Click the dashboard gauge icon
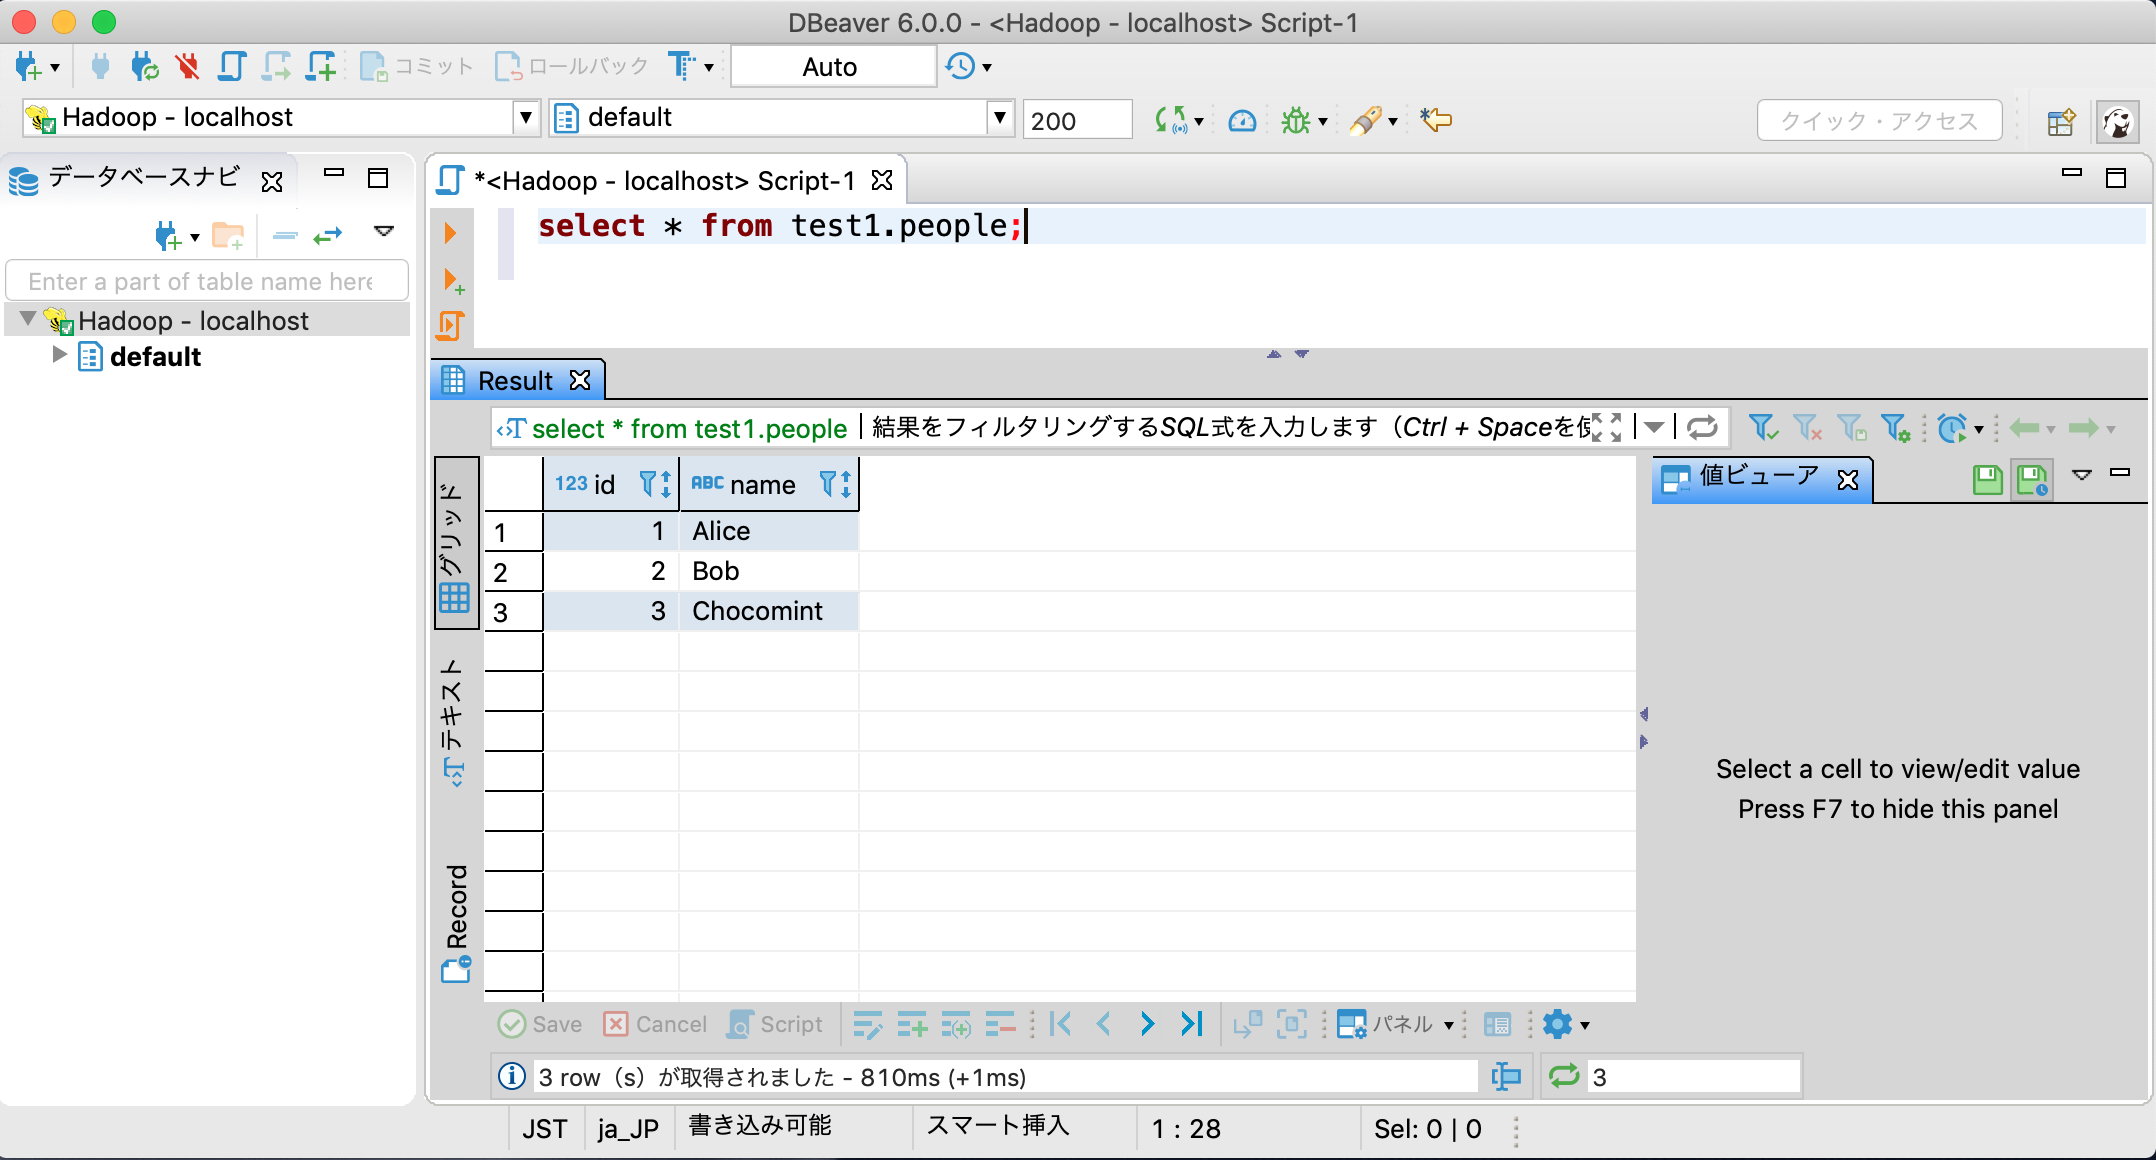 pos(1242,121)
